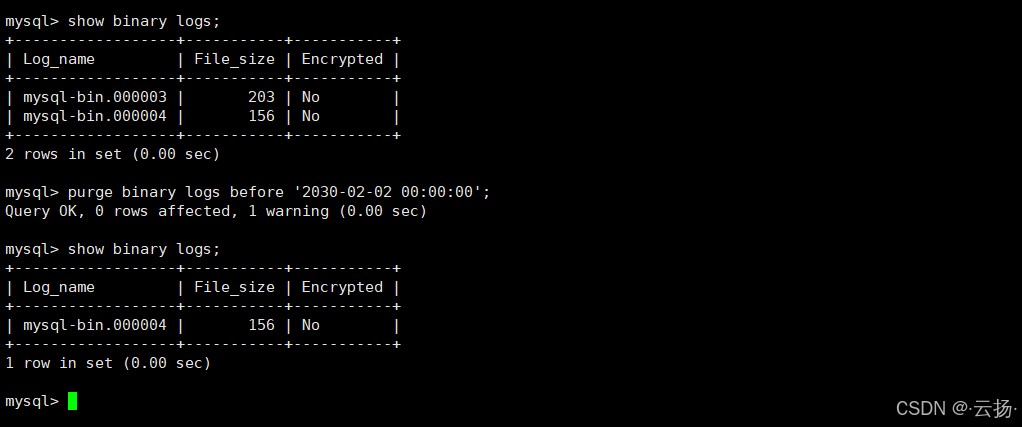
Task: Click File_size header in the first table
Action: tap(234, 59)
